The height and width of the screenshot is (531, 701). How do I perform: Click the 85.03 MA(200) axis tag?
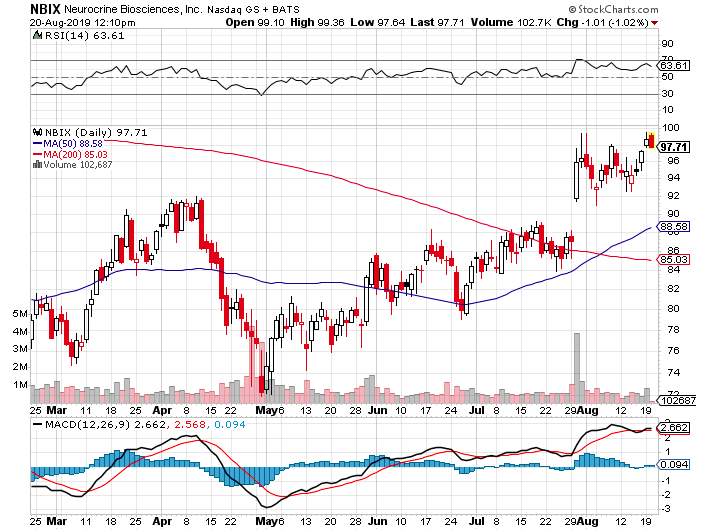tap(673, 259)
